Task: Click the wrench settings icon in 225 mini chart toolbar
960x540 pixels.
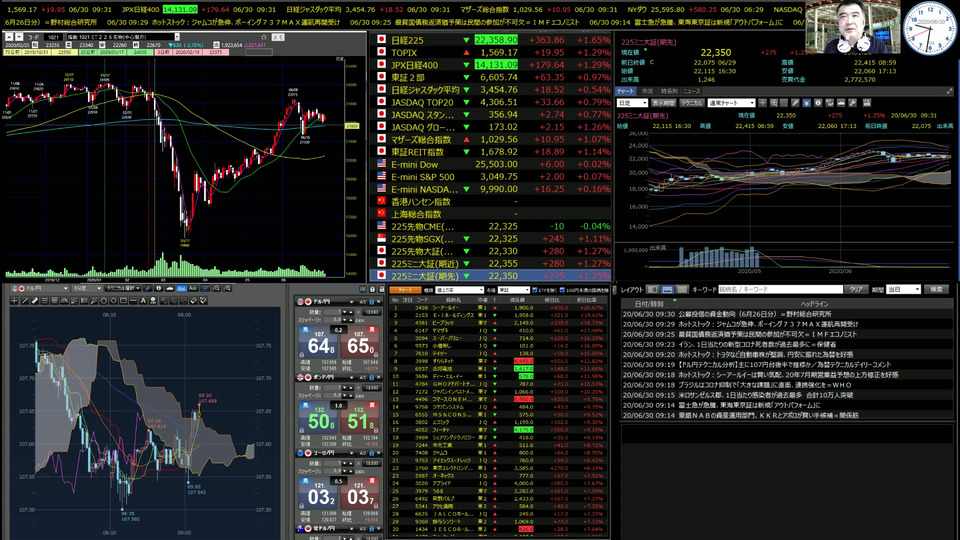Action: point(852,103)
